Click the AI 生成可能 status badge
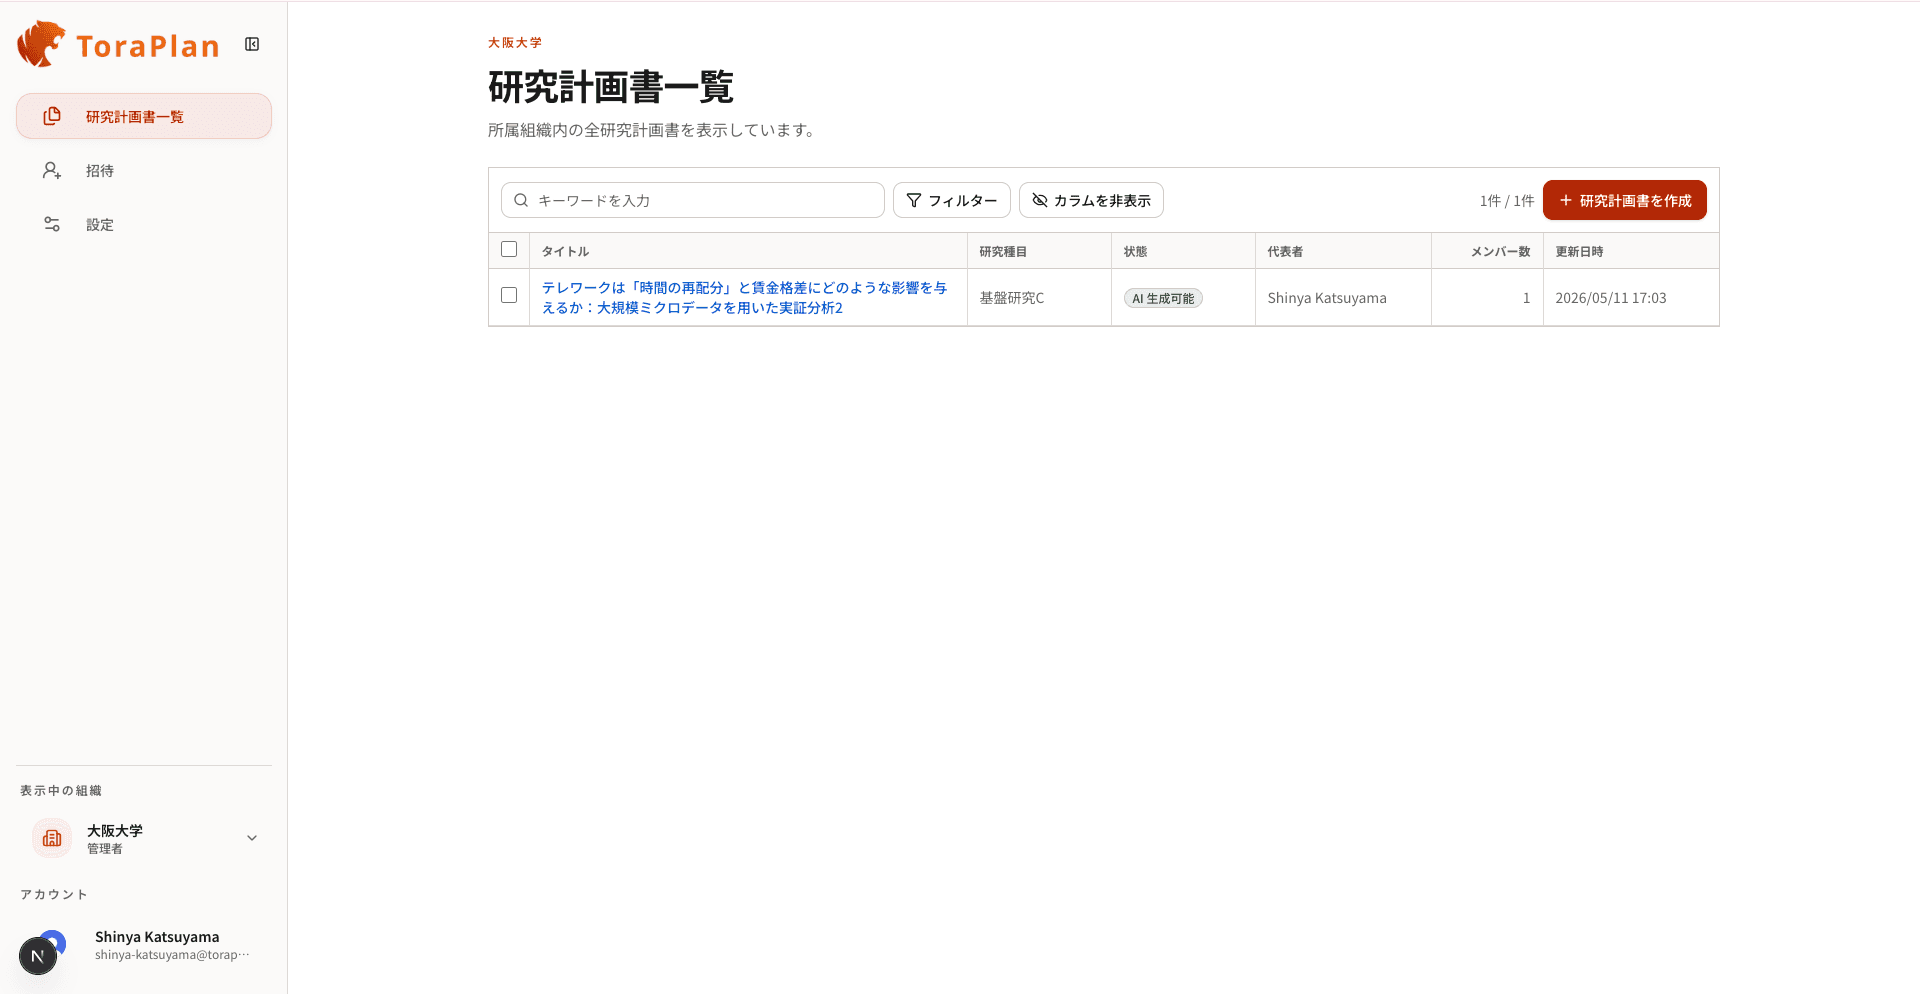The width and height of the screenshot is (1920, 994). click(x=1163, y=298)
